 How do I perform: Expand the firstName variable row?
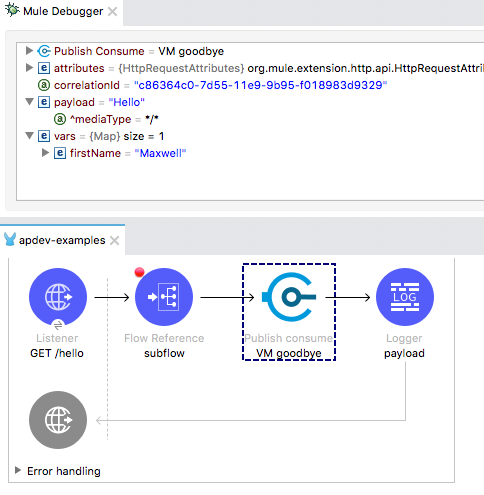pos(45,153)
